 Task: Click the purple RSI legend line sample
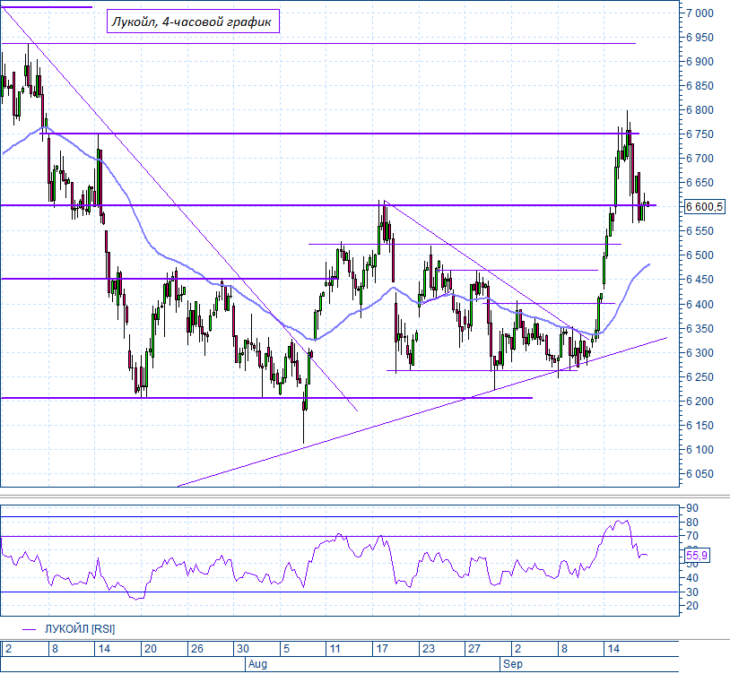[29, 629]
